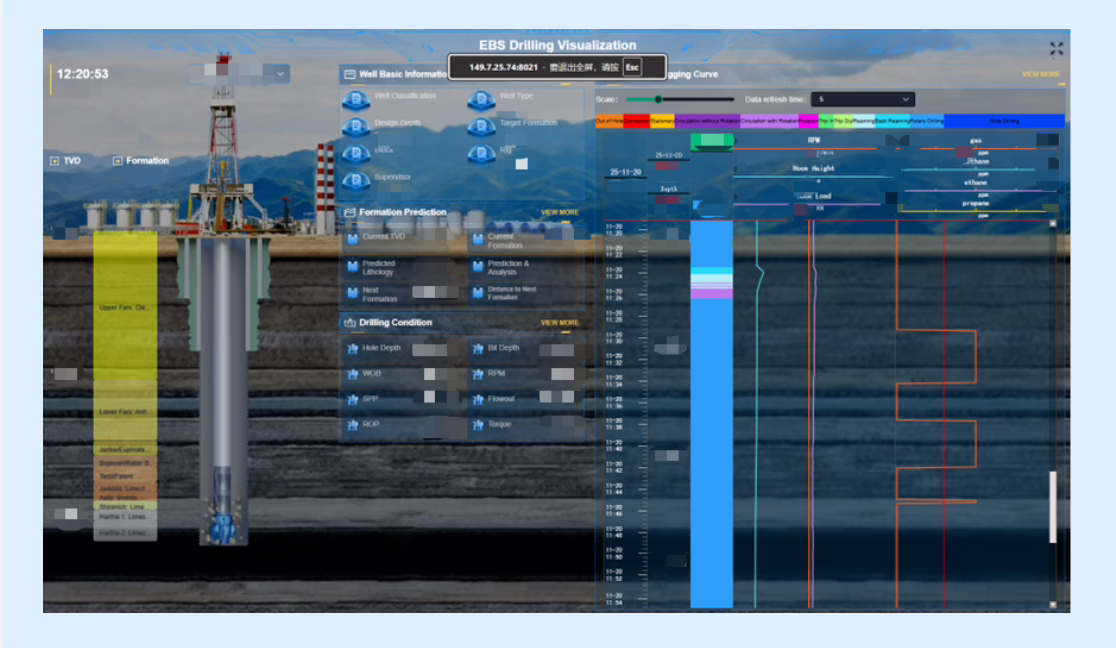The width and height of the screenshot is (1116, 648).
Task: Click the Well Type icon
Action: click(x=481, y=100)
